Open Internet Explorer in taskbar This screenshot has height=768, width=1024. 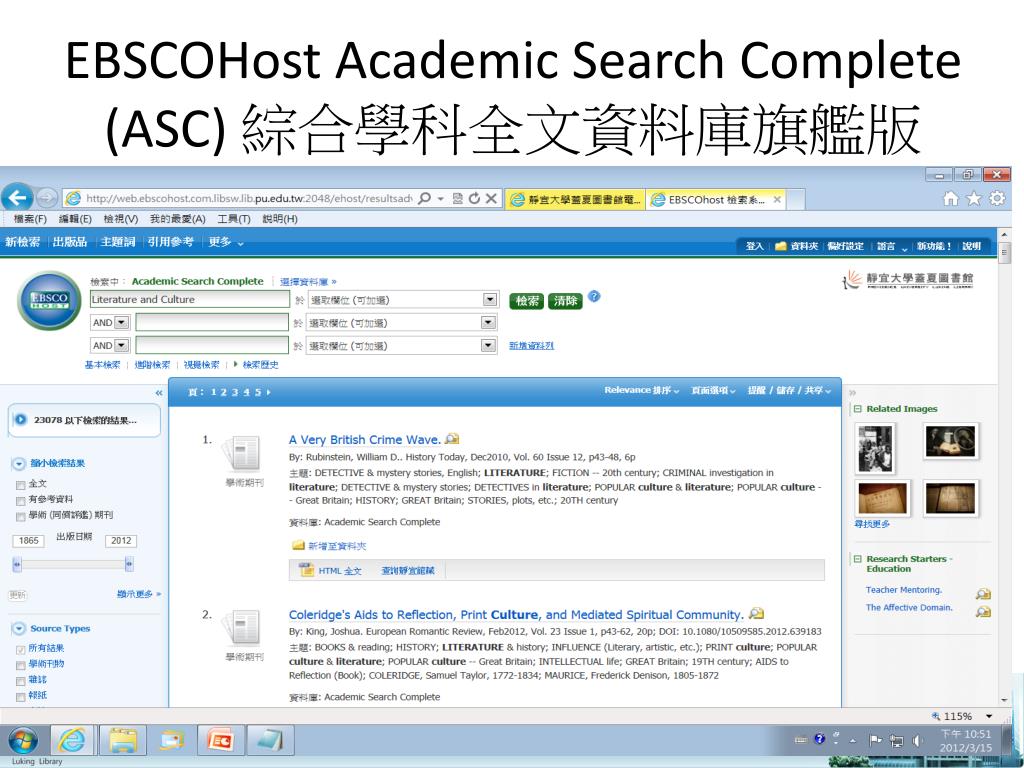pos(72,741)
